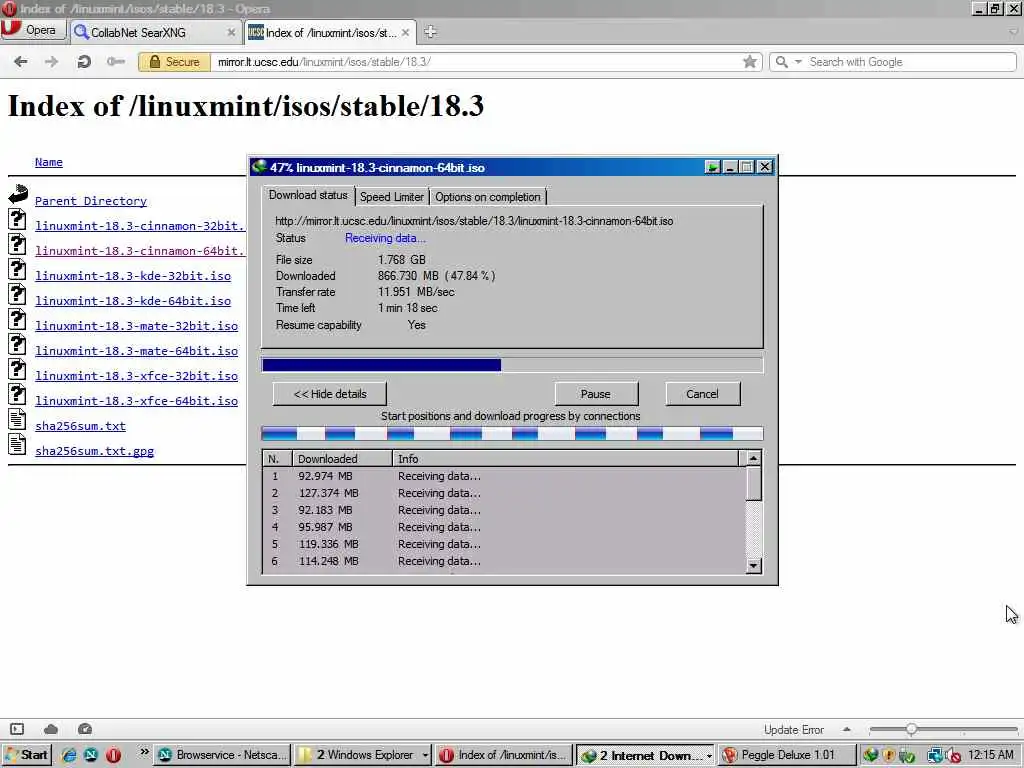The image size is (1024, 768).
Task: Open linuxmint-18.3-xfce-32bit.iso link
Action: (136, 376)
